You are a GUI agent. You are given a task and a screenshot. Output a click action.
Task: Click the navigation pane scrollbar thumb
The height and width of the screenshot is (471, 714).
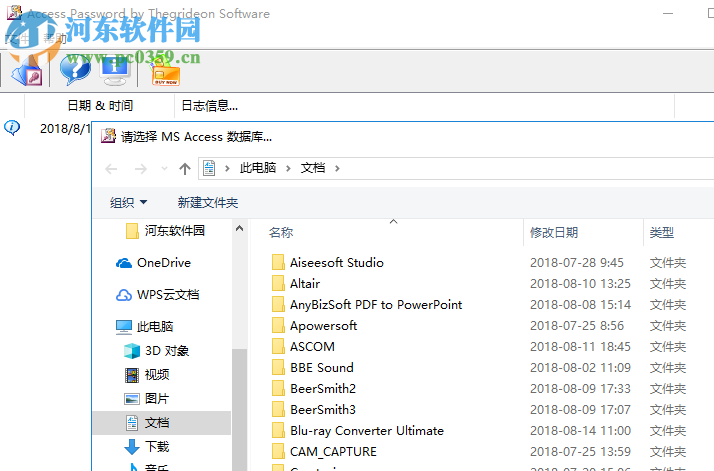pos(240,410)
